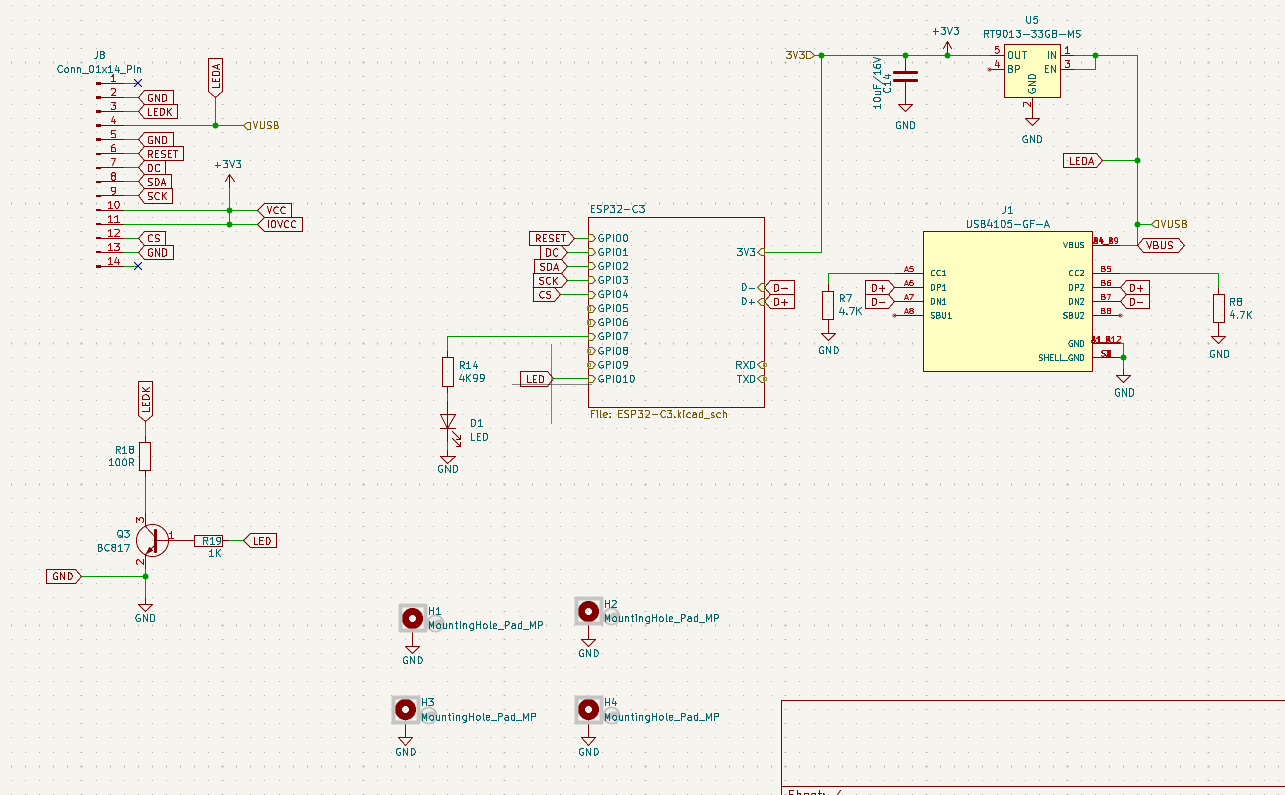This screenshot has width=1285, height=795.
Task: Click the GND symbol below resistor R7
Action: 828,338
